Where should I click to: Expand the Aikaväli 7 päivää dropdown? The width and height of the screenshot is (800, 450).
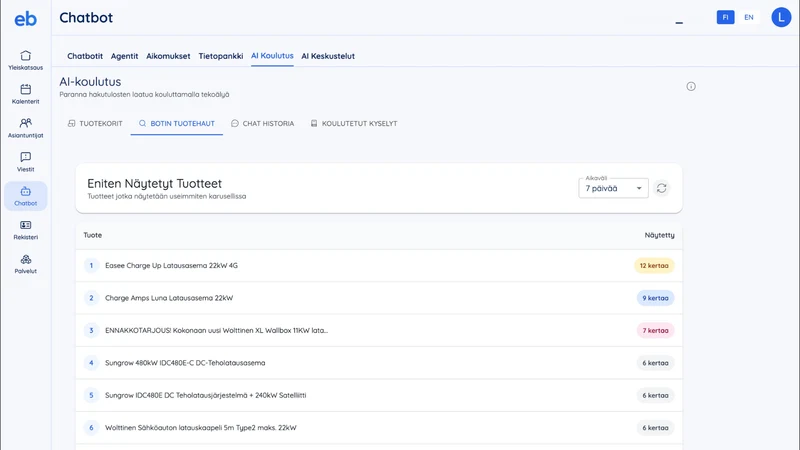pos(613,188)
